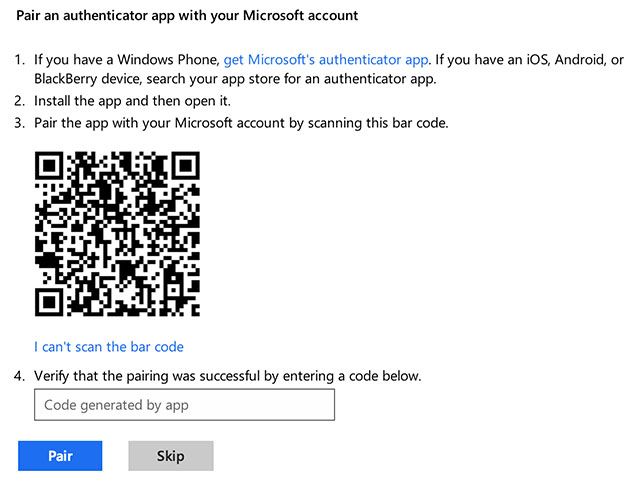Click 'Install the app and then open it'
This screenshot has height=486, width=640.
[133, 101]
